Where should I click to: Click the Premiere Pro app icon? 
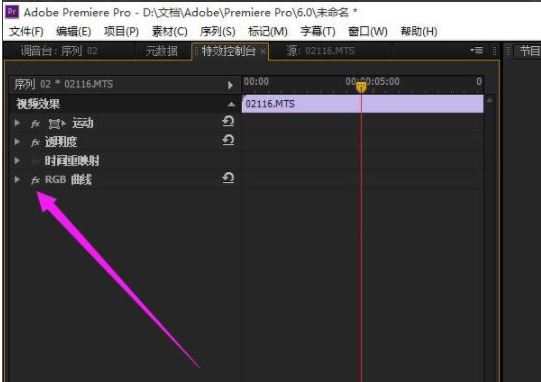tap(12, 11)
